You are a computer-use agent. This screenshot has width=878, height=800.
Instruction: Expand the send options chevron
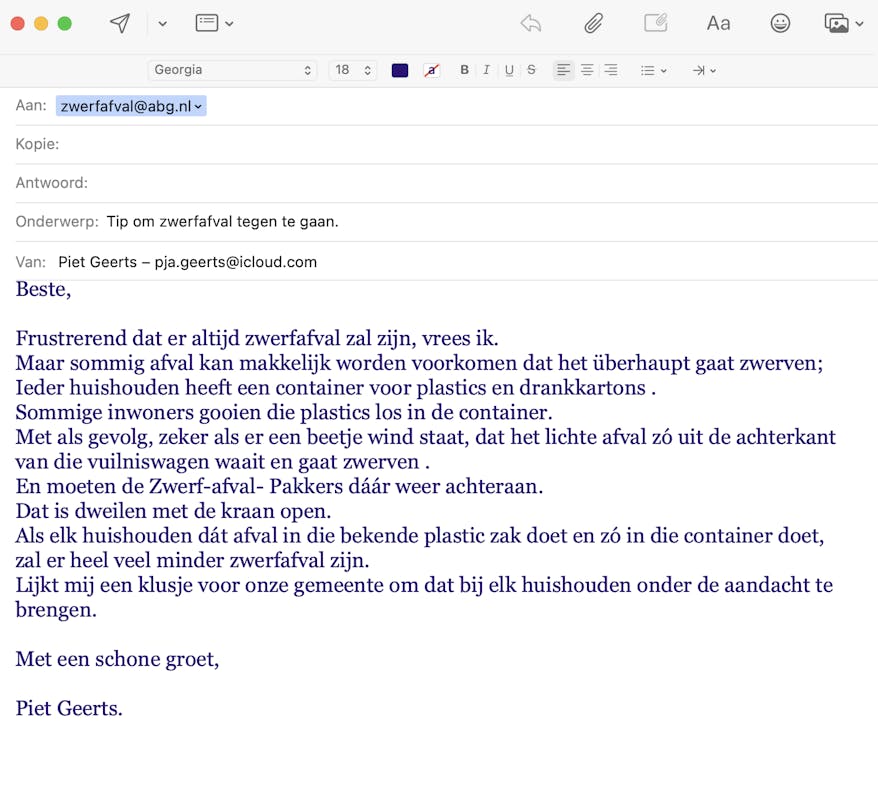point(163,23)
